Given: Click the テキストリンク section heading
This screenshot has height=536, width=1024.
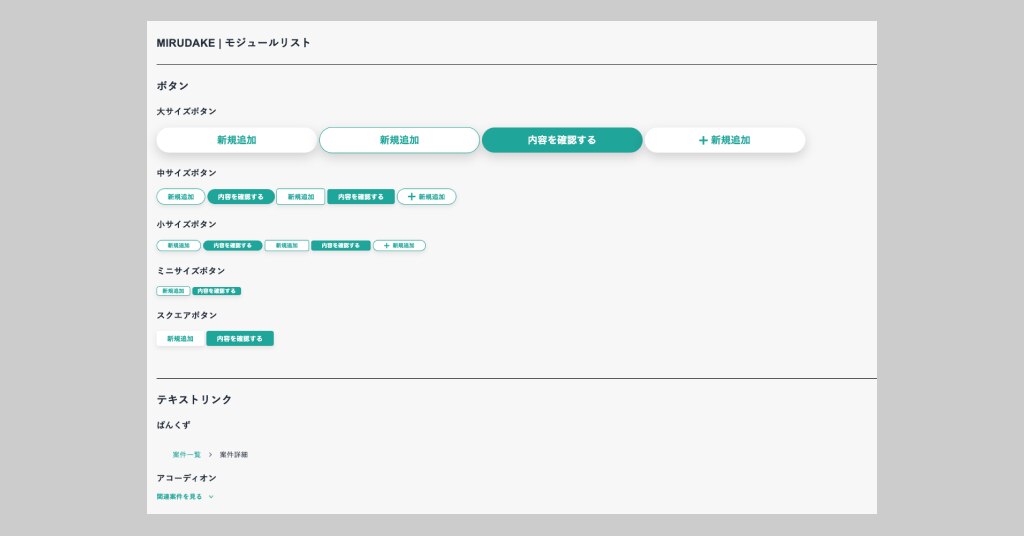Looking at the screenshot, I should [194, 400].
